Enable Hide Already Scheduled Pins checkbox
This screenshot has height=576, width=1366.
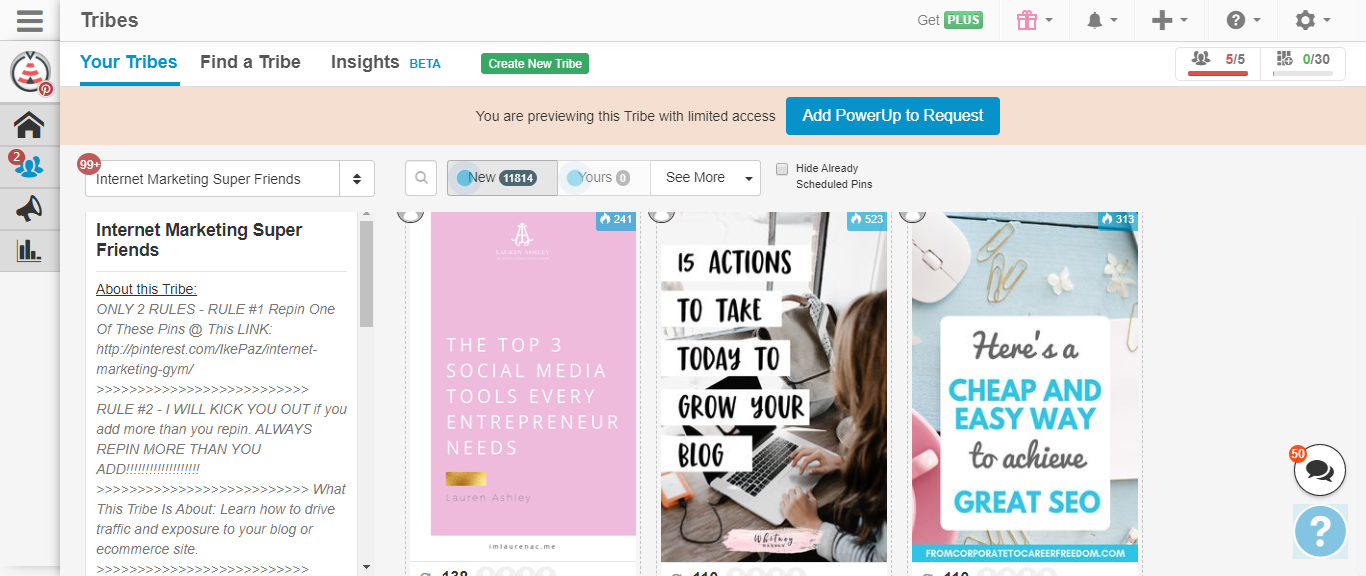[782, 169]
